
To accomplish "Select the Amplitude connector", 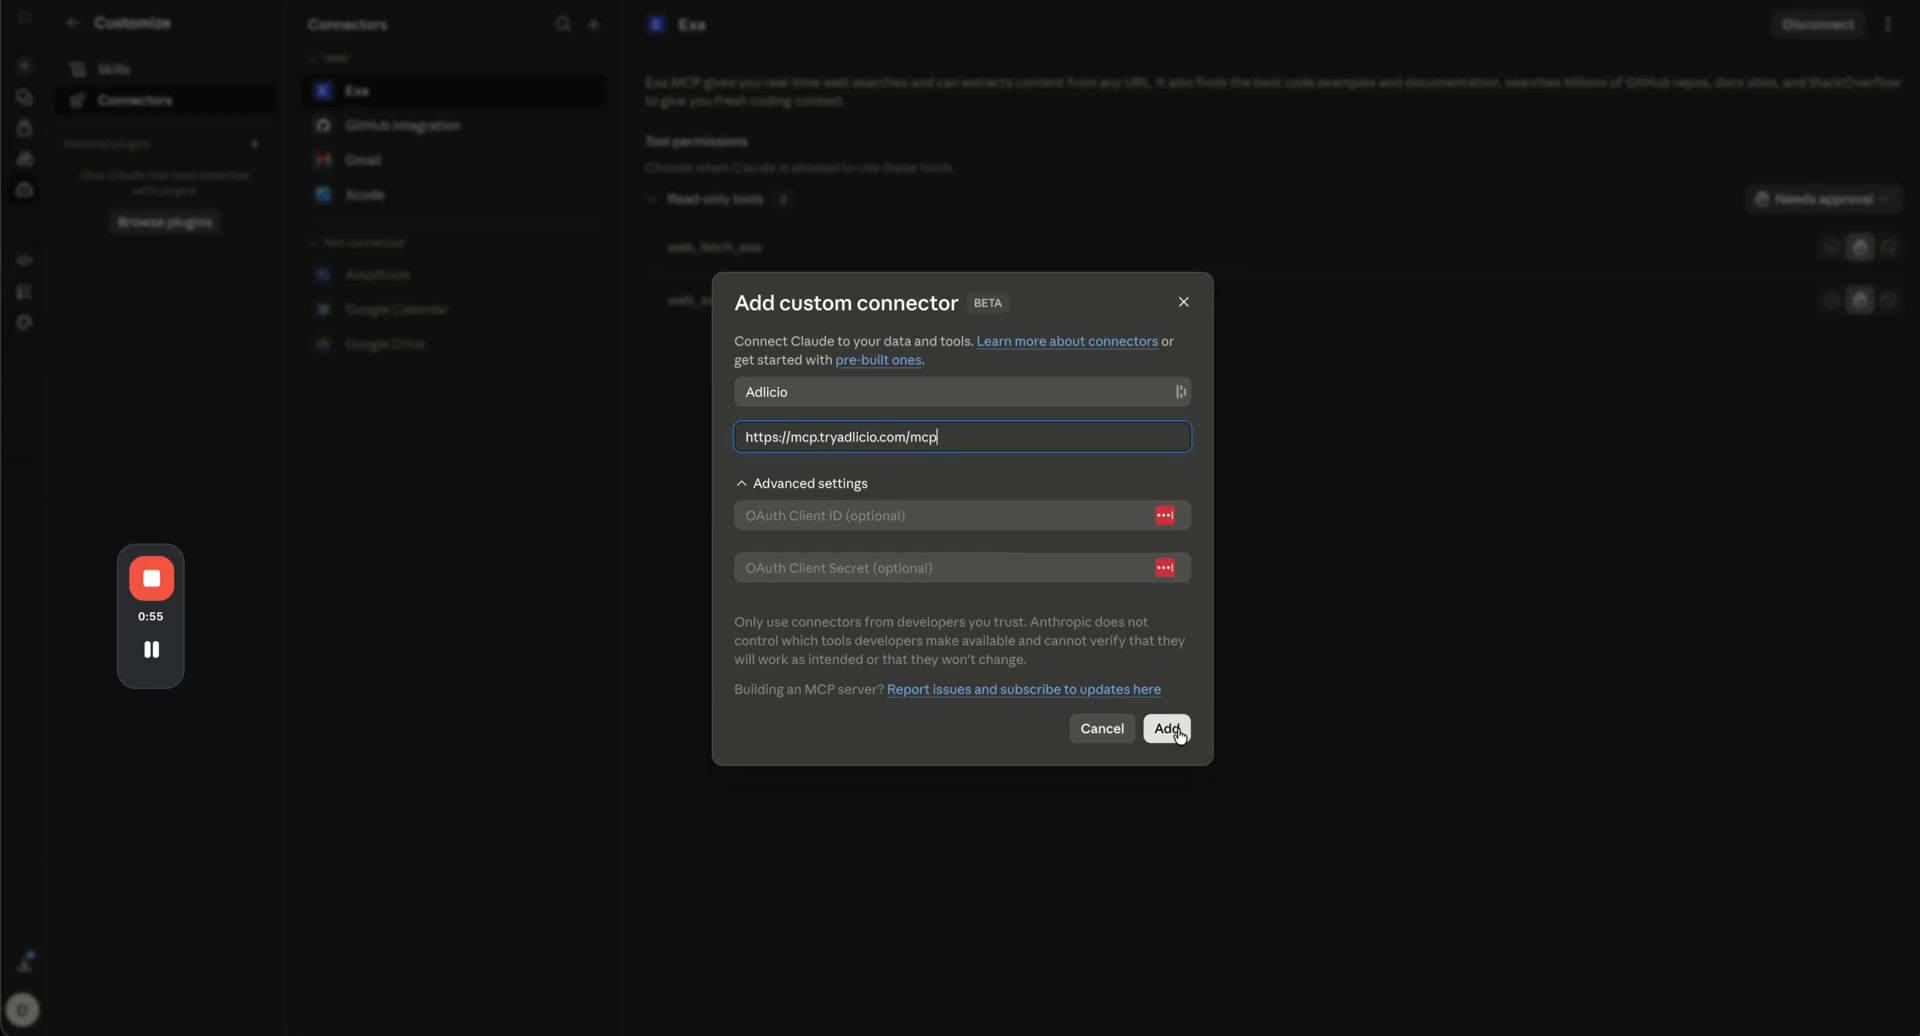I will click(454, 275).
